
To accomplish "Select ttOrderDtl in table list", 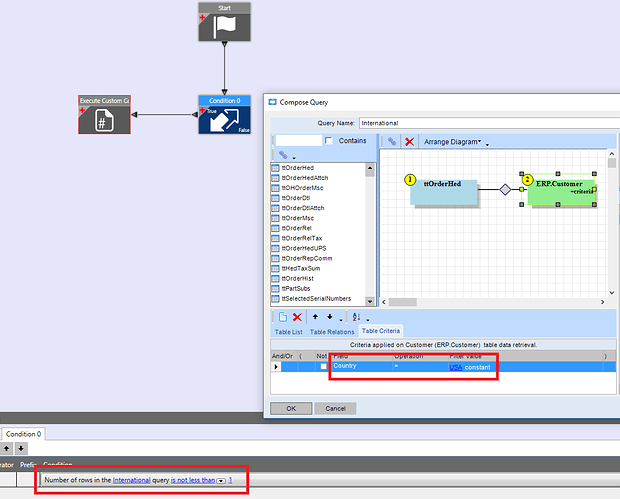I will point(295,198).
